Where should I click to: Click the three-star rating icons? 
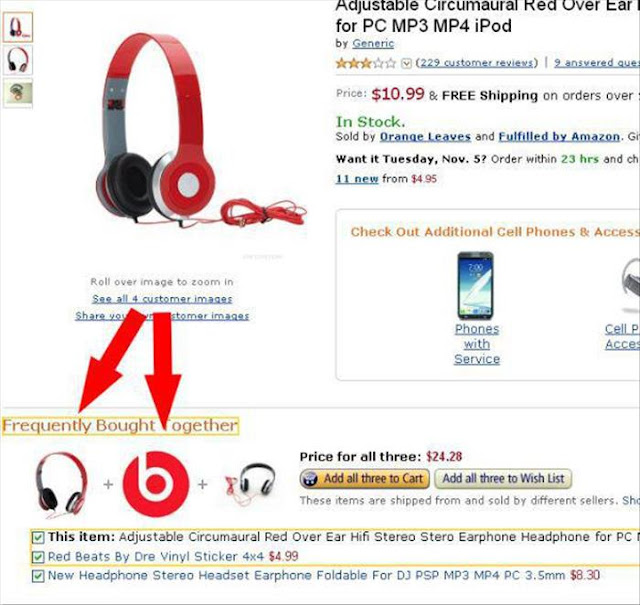(x=365, y=63)
